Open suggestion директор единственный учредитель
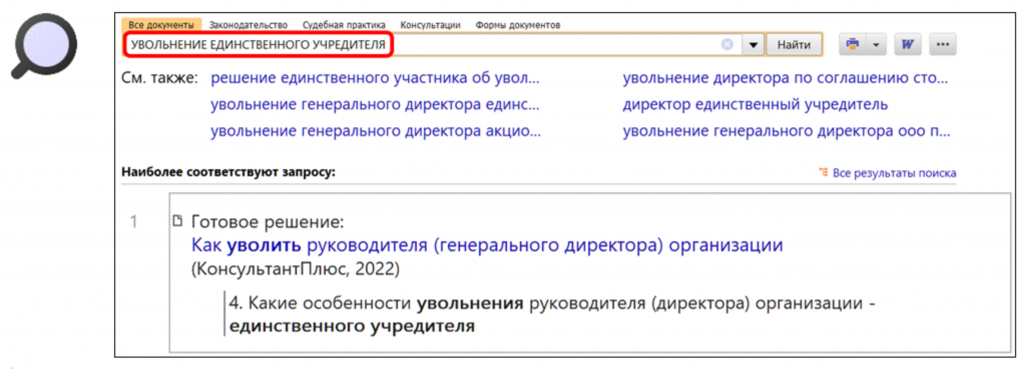Screen dimensions: 1024x373 (x=756, y=105)
